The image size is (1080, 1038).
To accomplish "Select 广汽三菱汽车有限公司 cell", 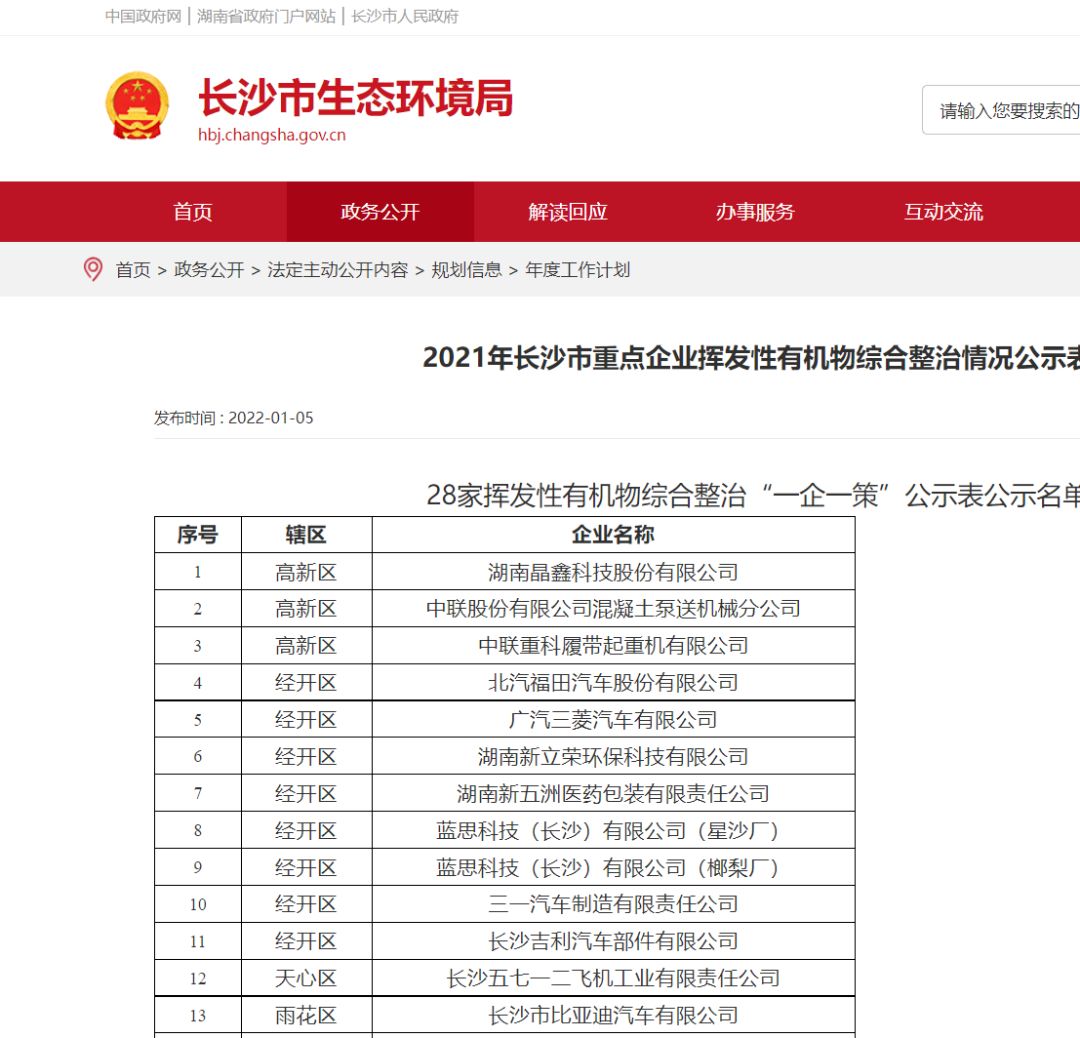I will 614,720.
